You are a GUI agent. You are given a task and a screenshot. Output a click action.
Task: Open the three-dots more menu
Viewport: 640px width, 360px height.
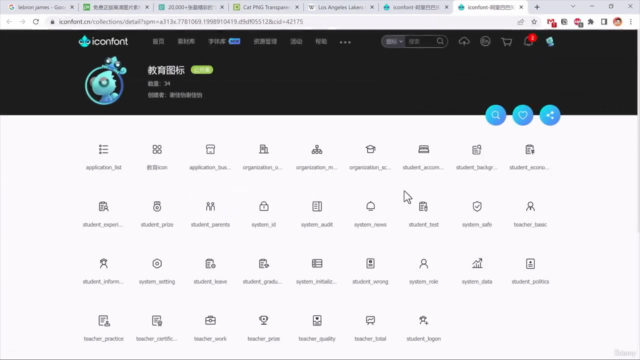pyautogui.click(x=345, y=42)
